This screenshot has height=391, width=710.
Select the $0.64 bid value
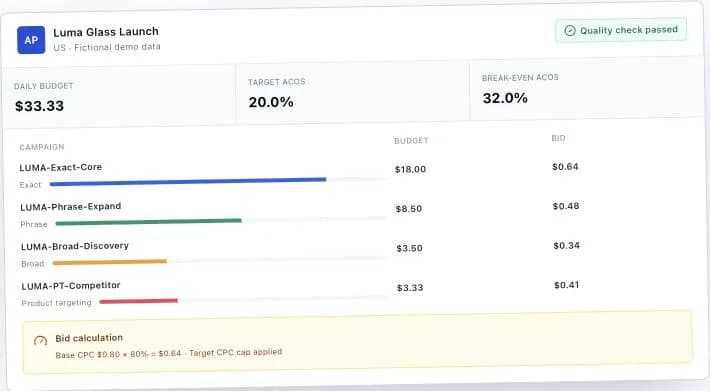click(565, 167)
